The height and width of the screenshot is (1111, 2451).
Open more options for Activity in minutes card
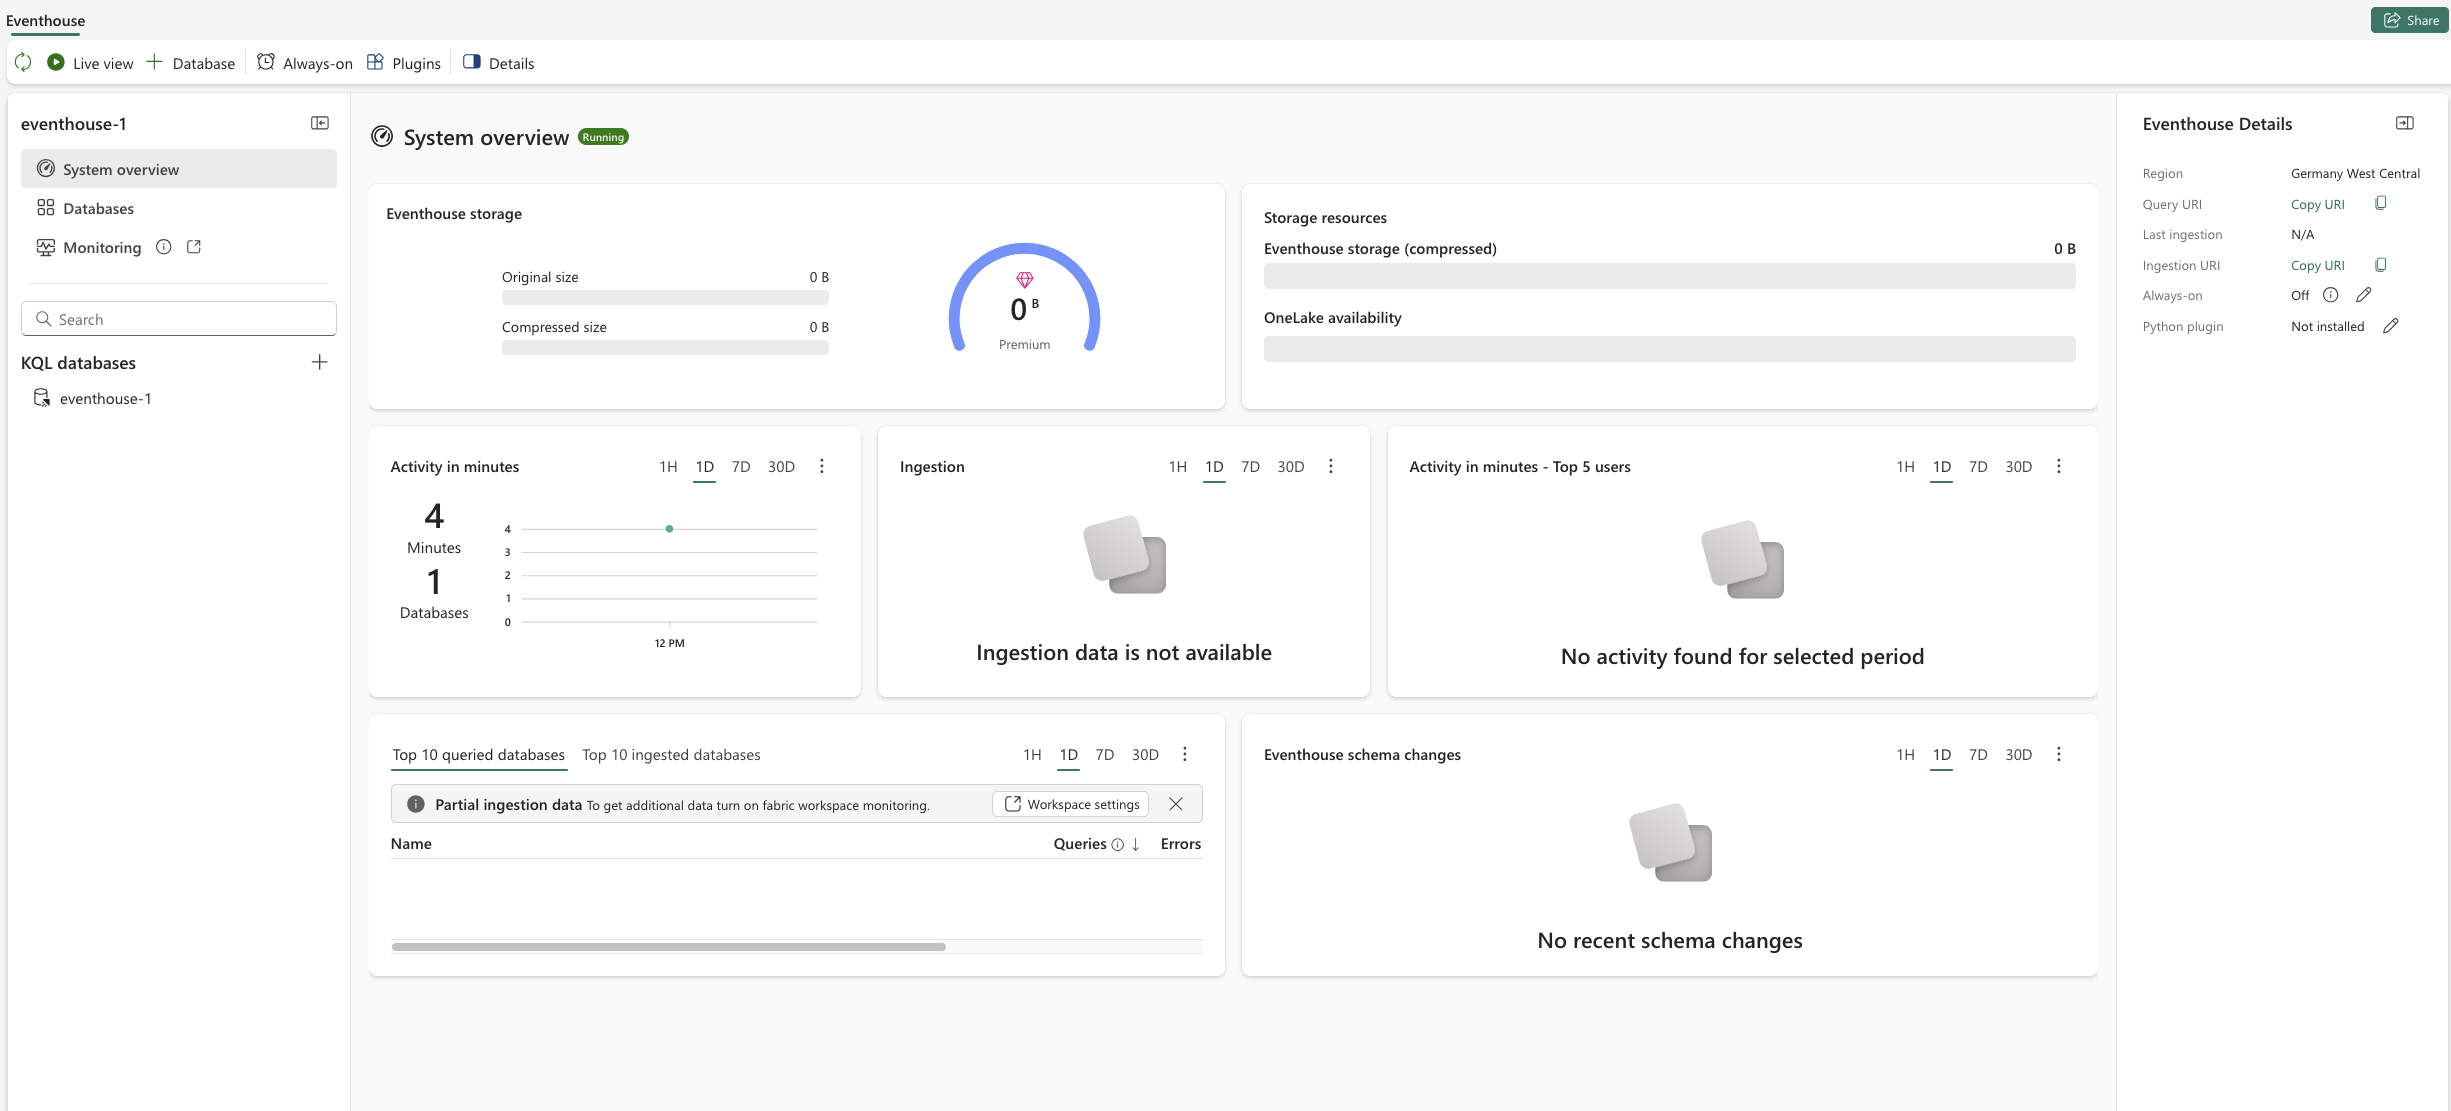pos(822,467)
